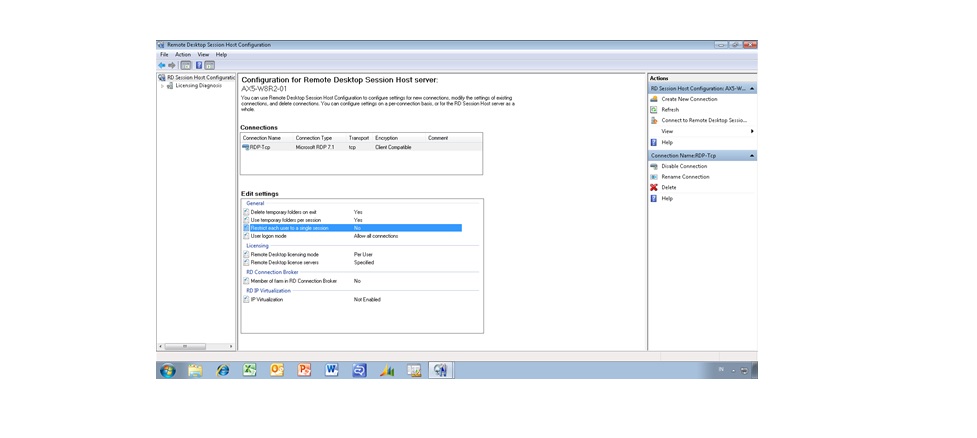Select the Remote Desktop license servers setting
977x438 pixels.
tap(285, 262)
